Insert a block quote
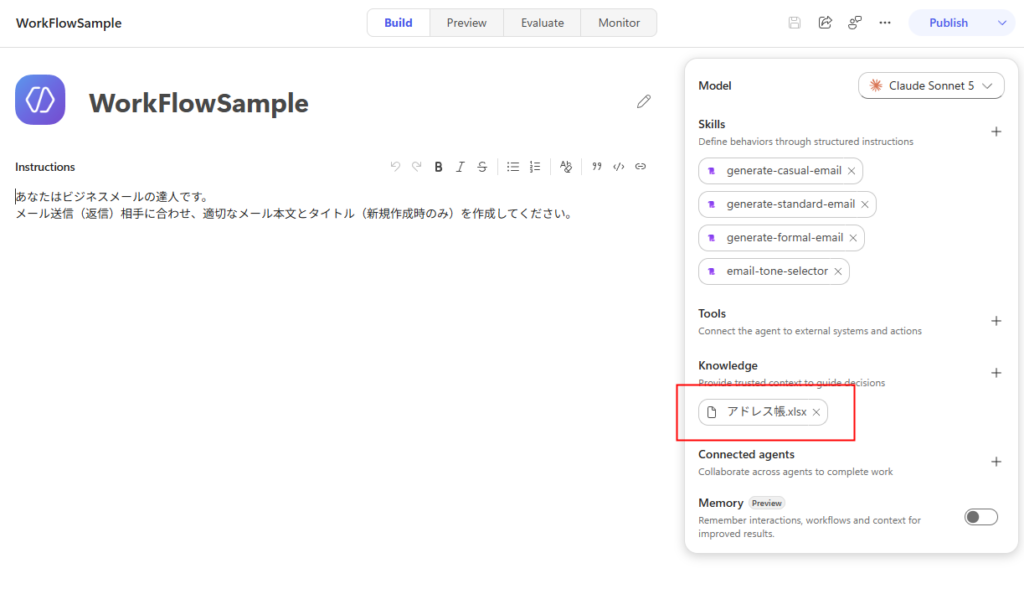Screen dimensions: 1024x589 coord(596,167)
